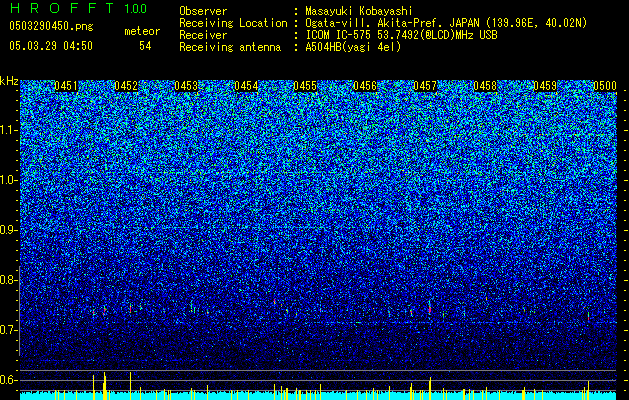629x400 pixels.
Task: Select observer name Masayuki Kobayashi
Action: (x=359, y=11)
